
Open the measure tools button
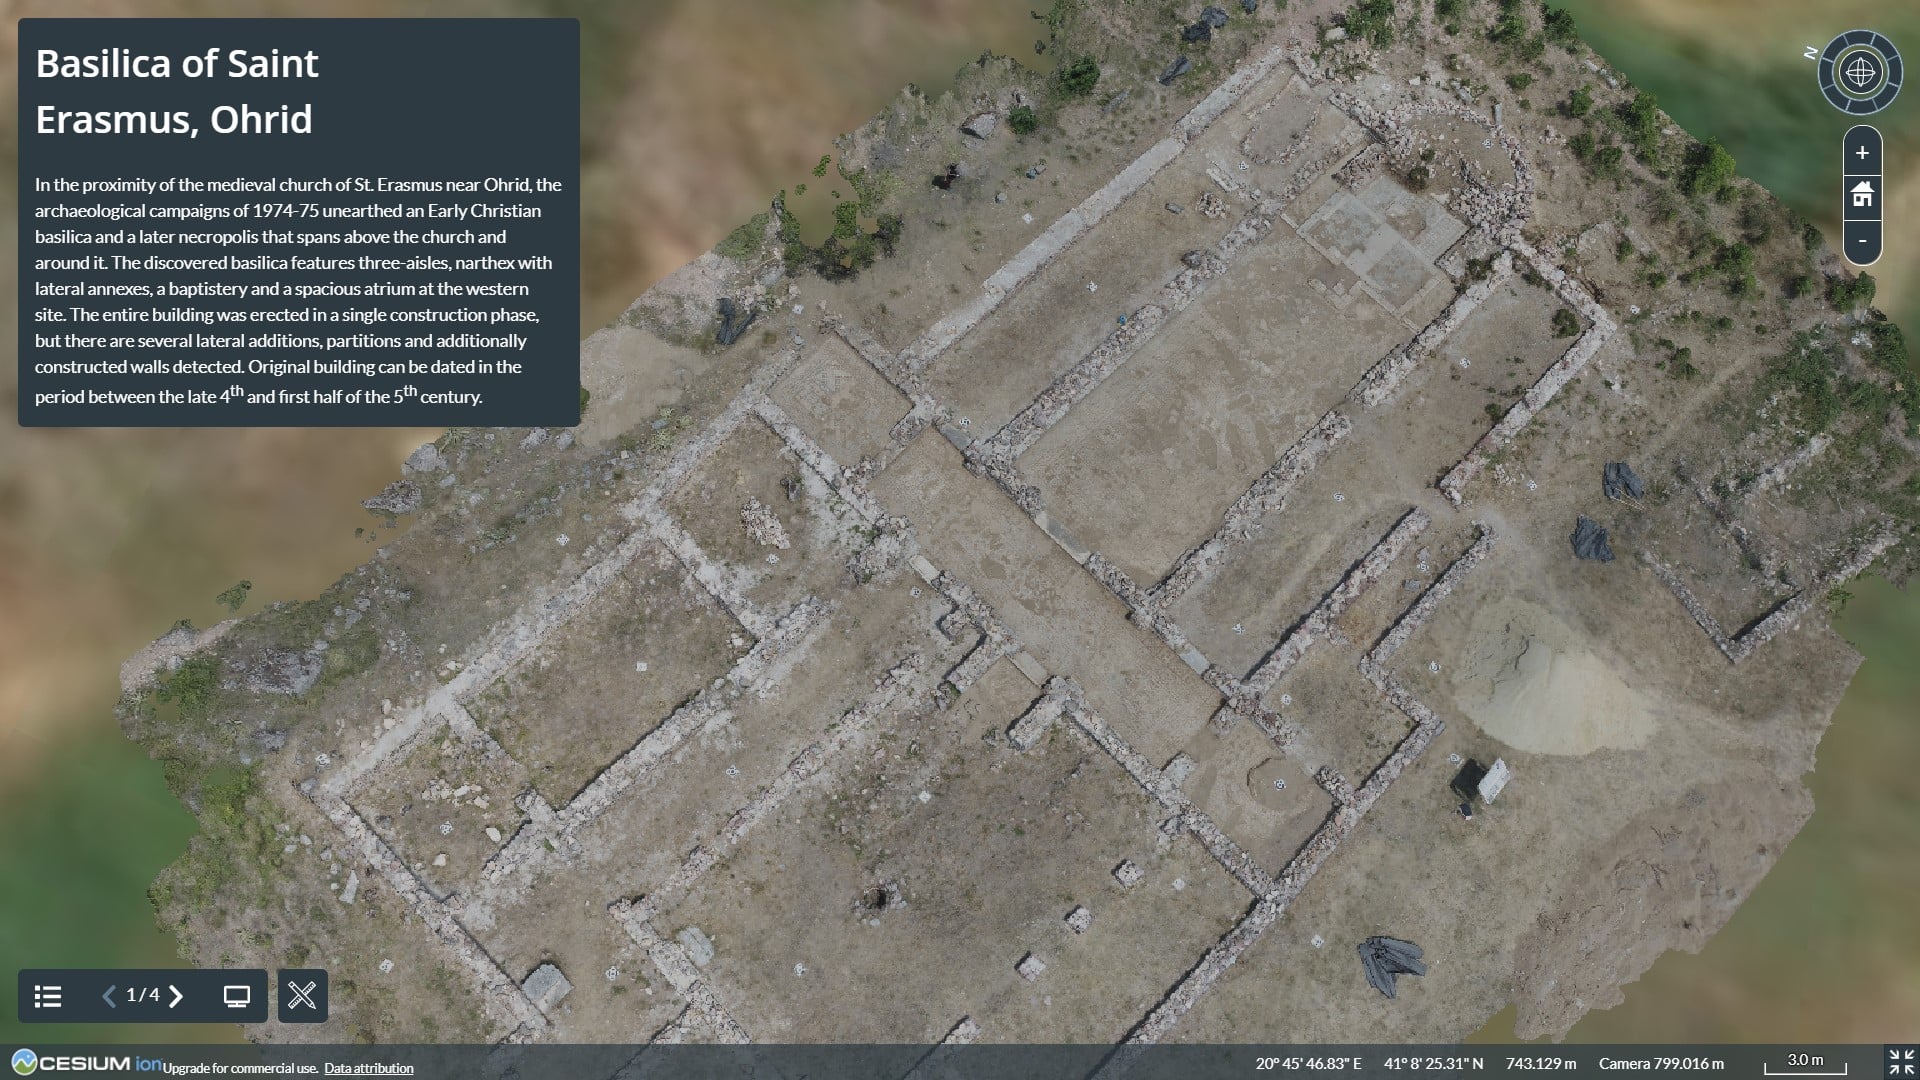click(302, 996)
